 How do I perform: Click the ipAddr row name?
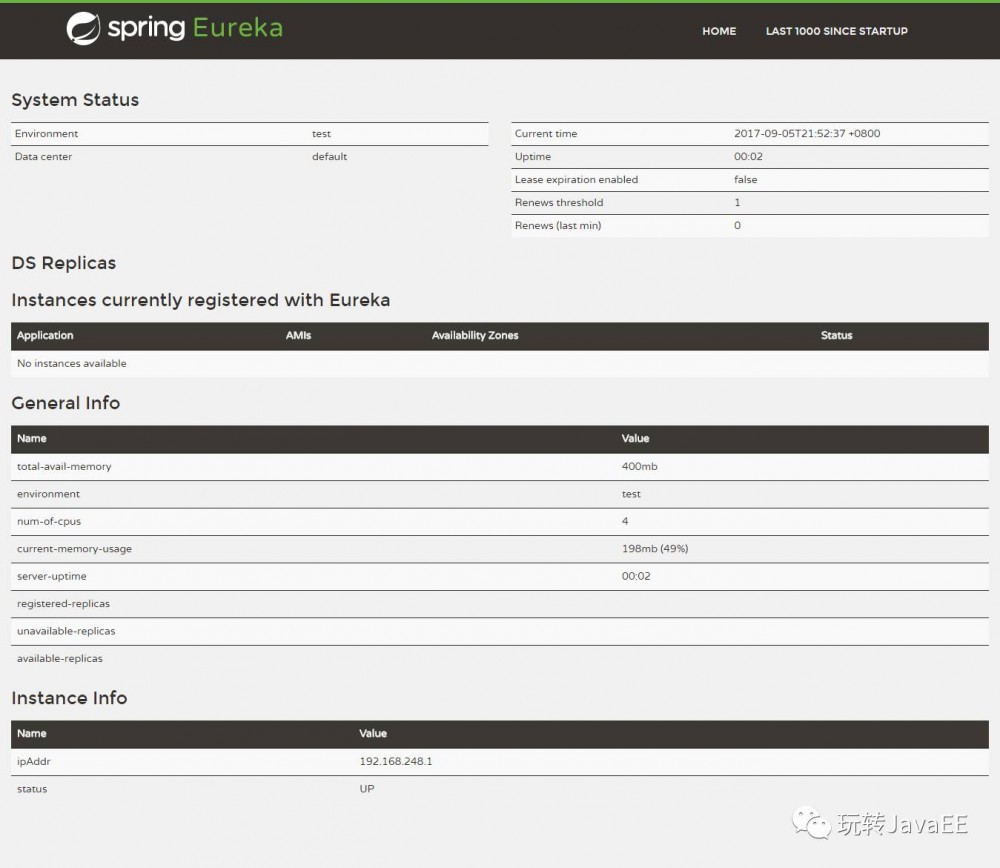point(34,761)
